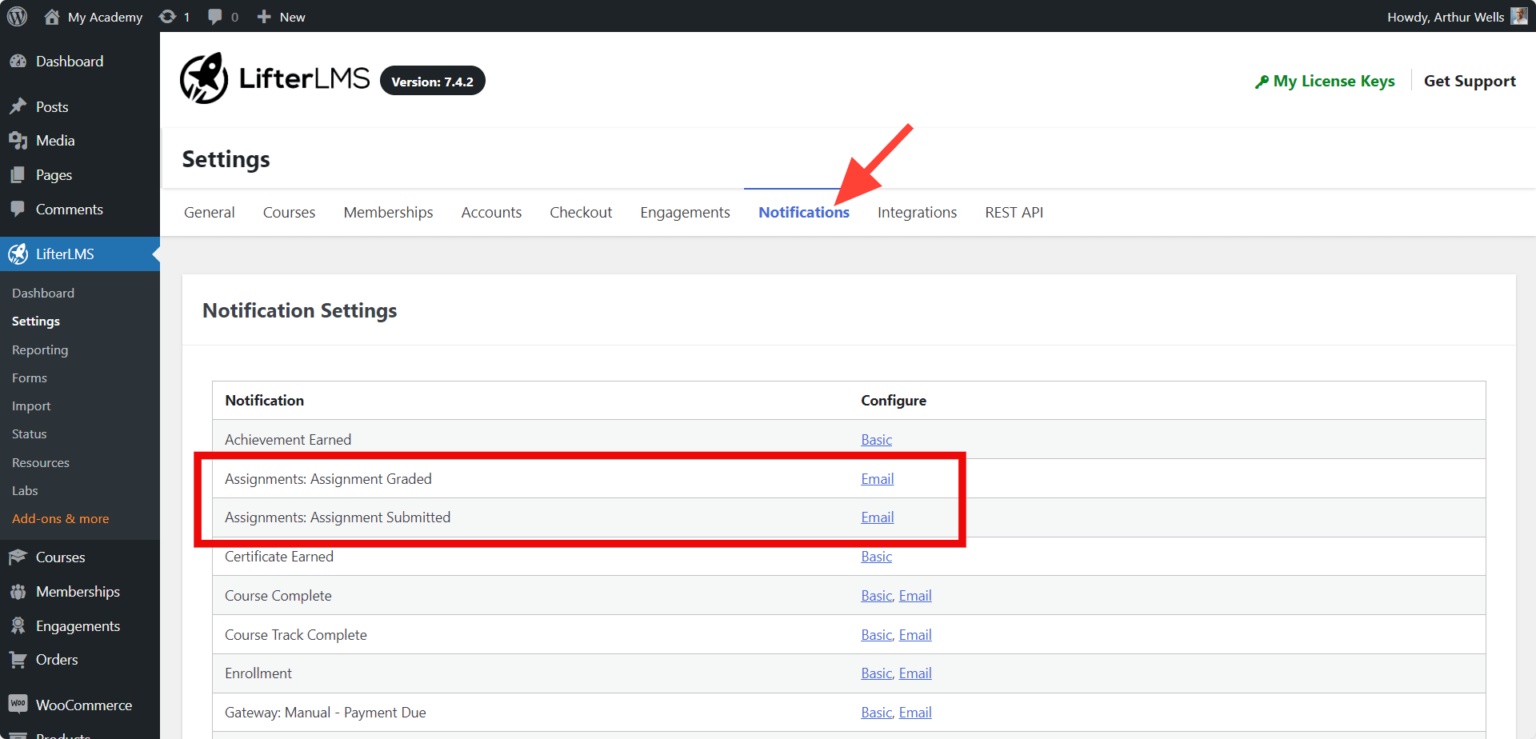Click the Pages icon in sidebar
This screenshot has width=1536, height=739.
(x=18, y=175)
